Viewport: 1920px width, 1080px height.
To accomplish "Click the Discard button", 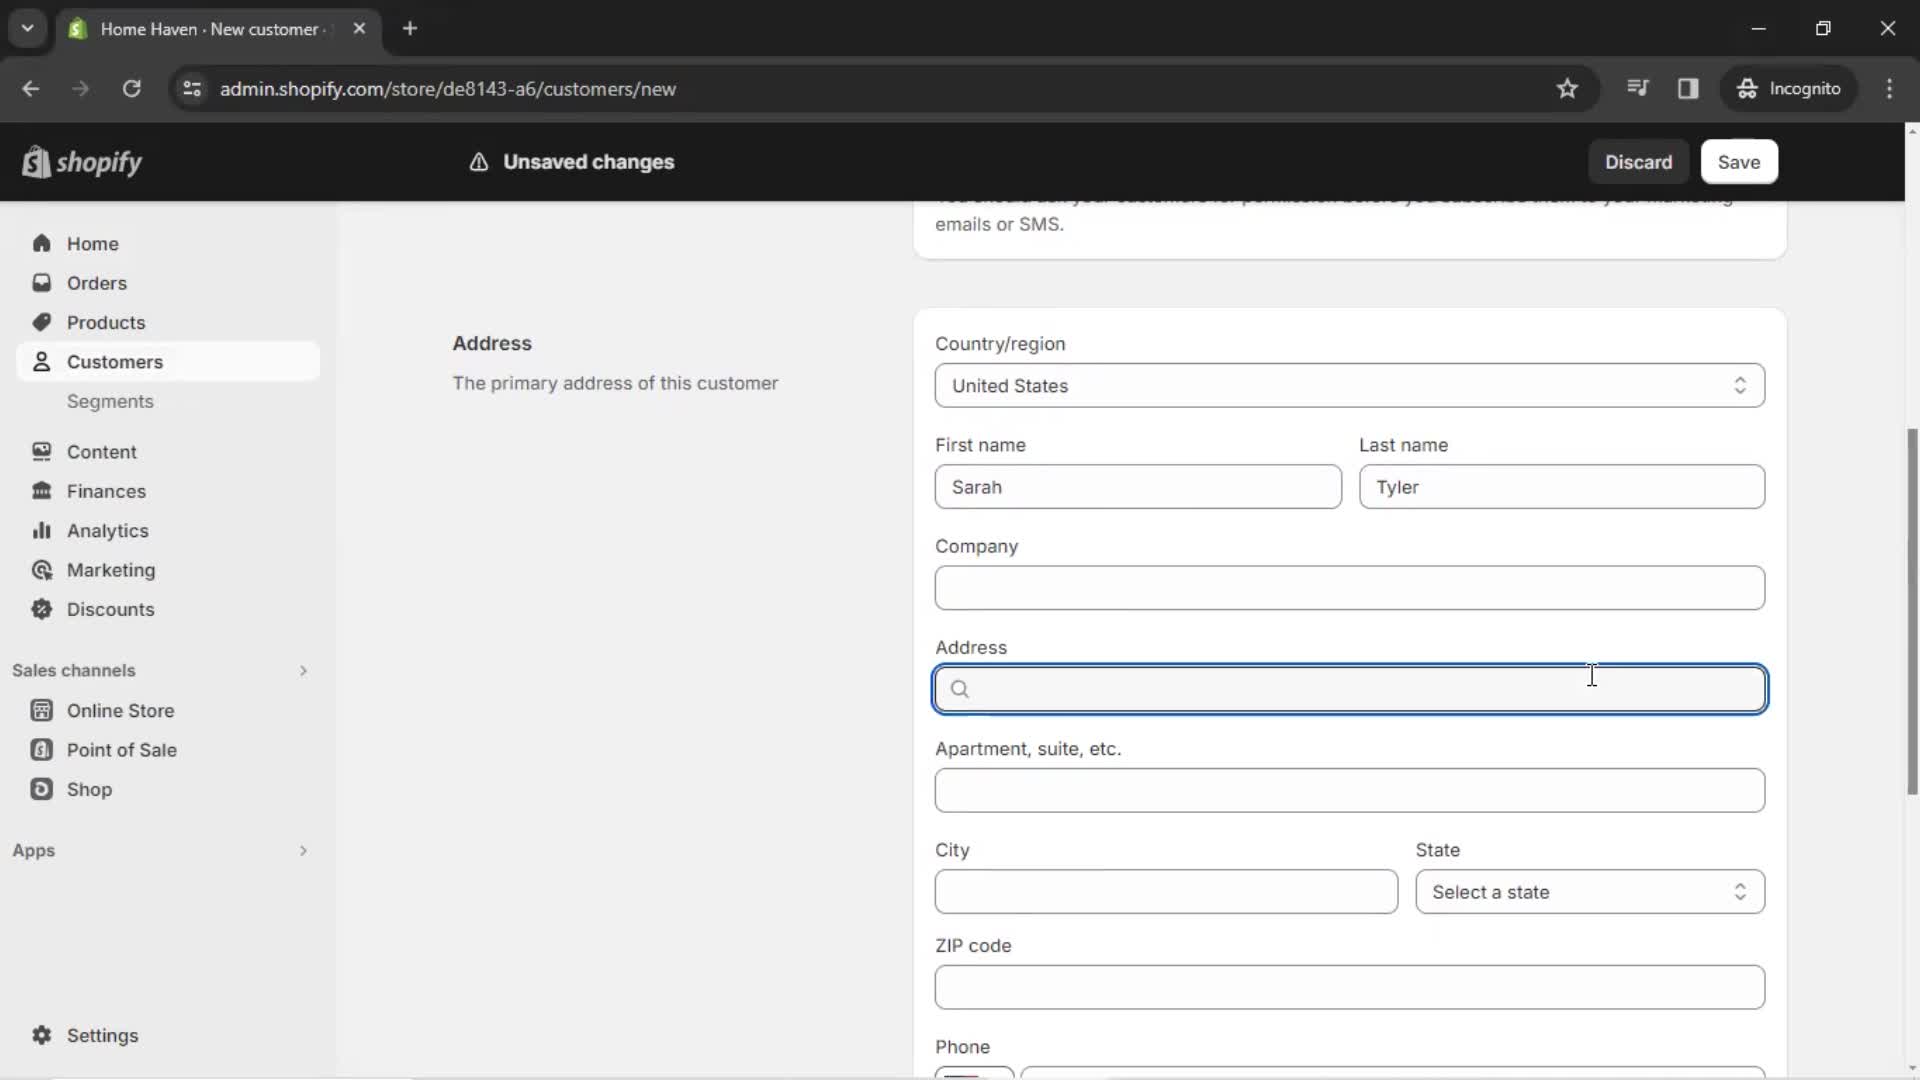I will 1638,162.
